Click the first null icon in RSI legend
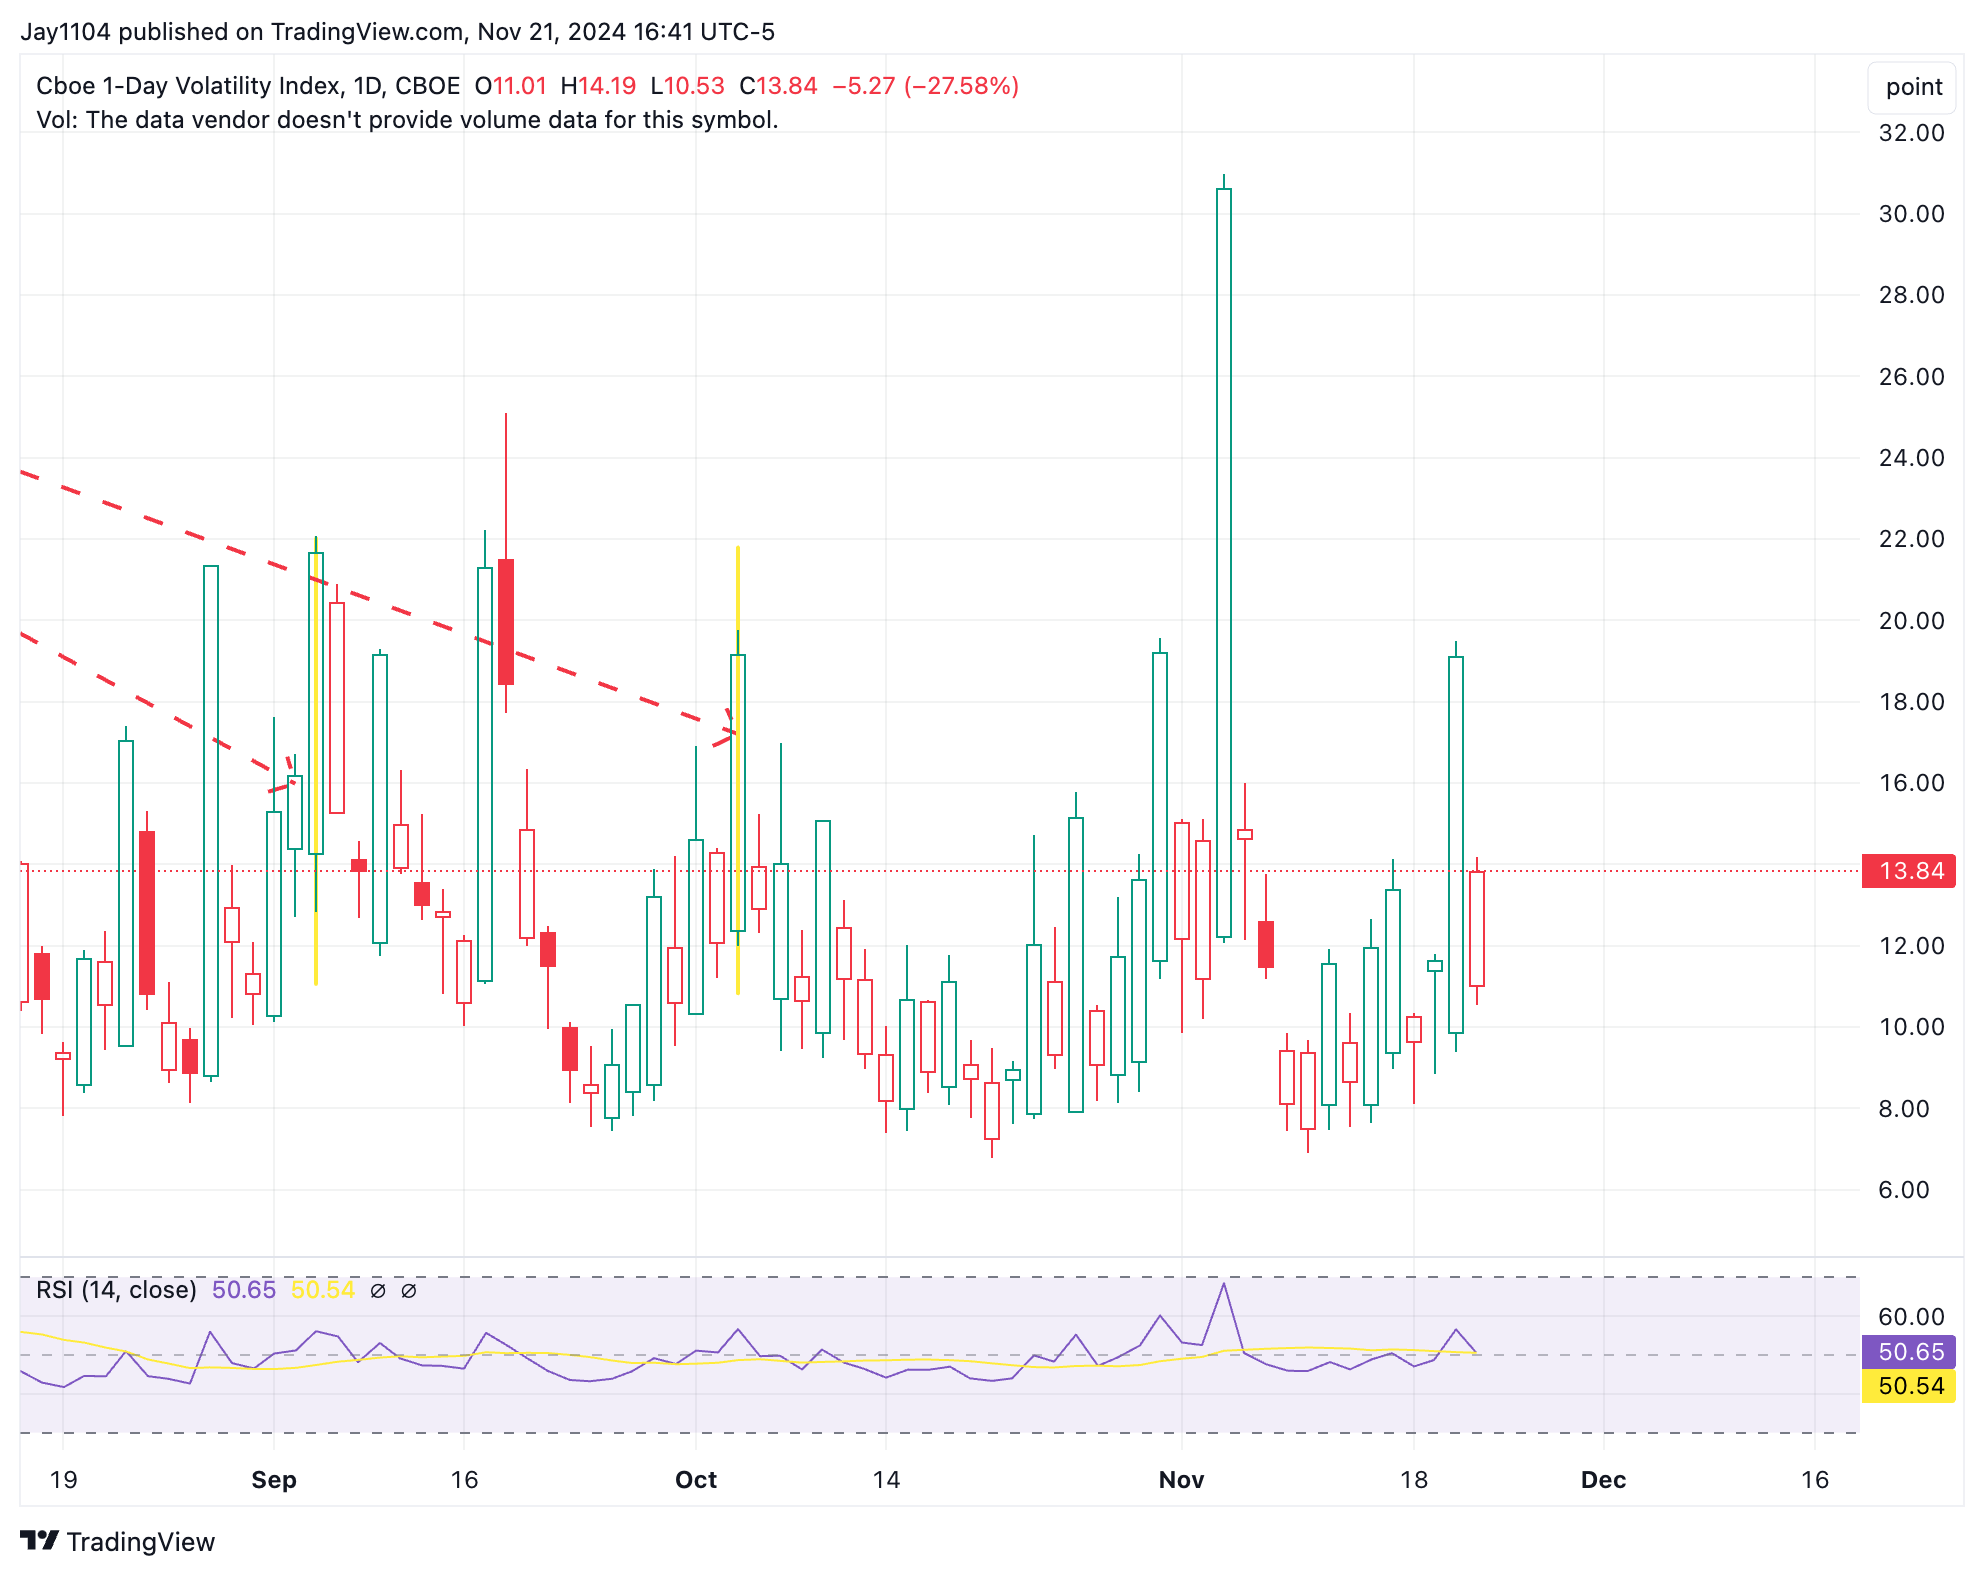1984x1576 pixels. click(378, 1291)
